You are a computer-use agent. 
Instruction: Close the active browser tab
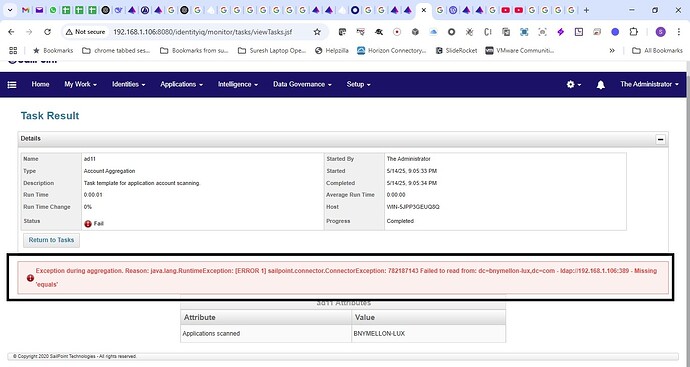(x=423, y=10)
